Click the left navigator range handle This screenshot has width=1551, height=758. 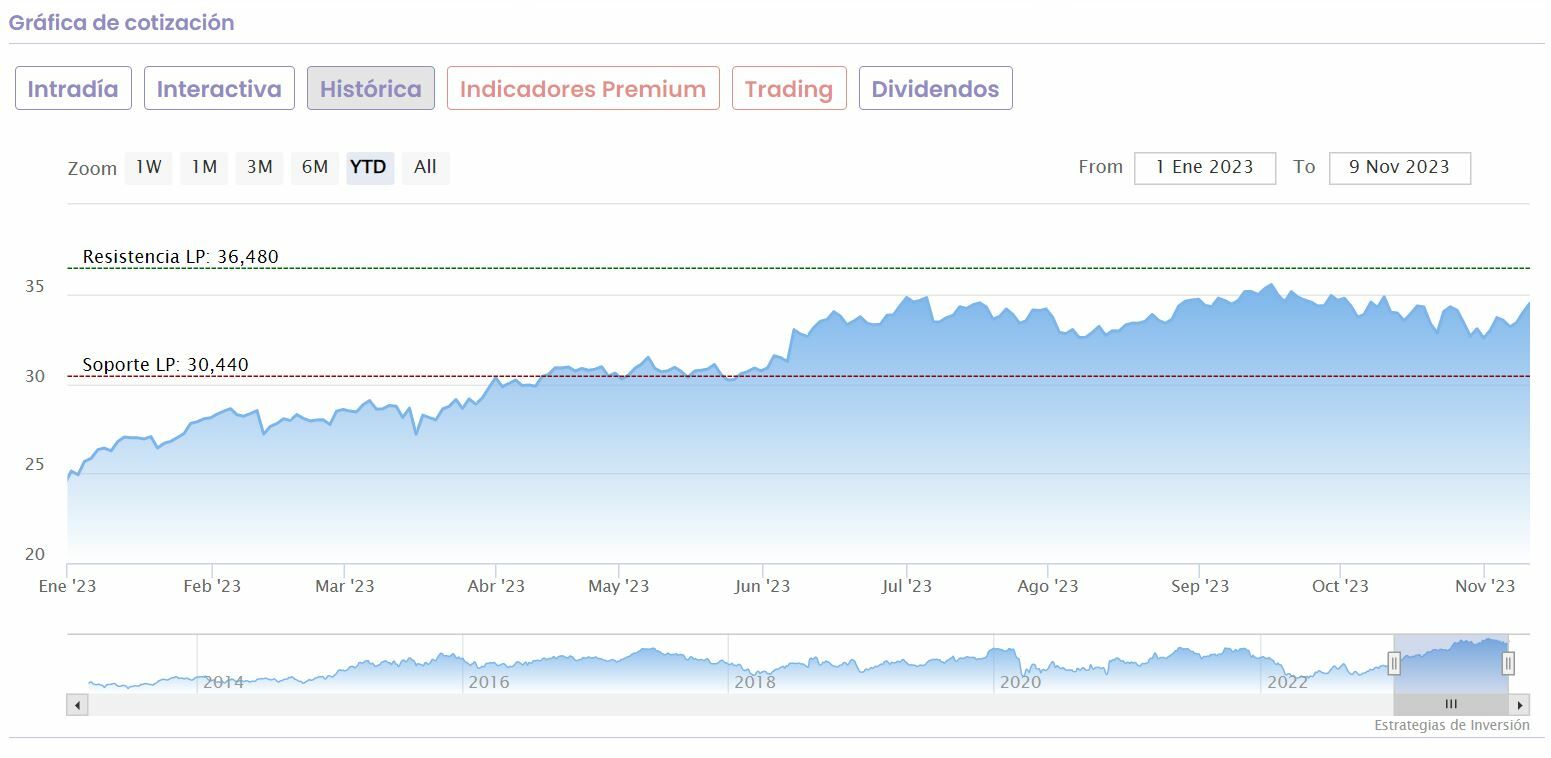point(1394,663)
